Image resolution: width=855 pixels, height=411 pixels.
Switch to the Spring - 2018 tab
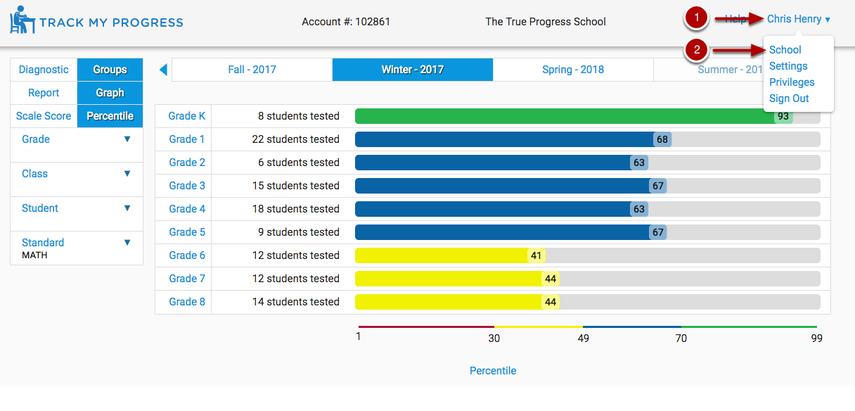coord(573,70)
